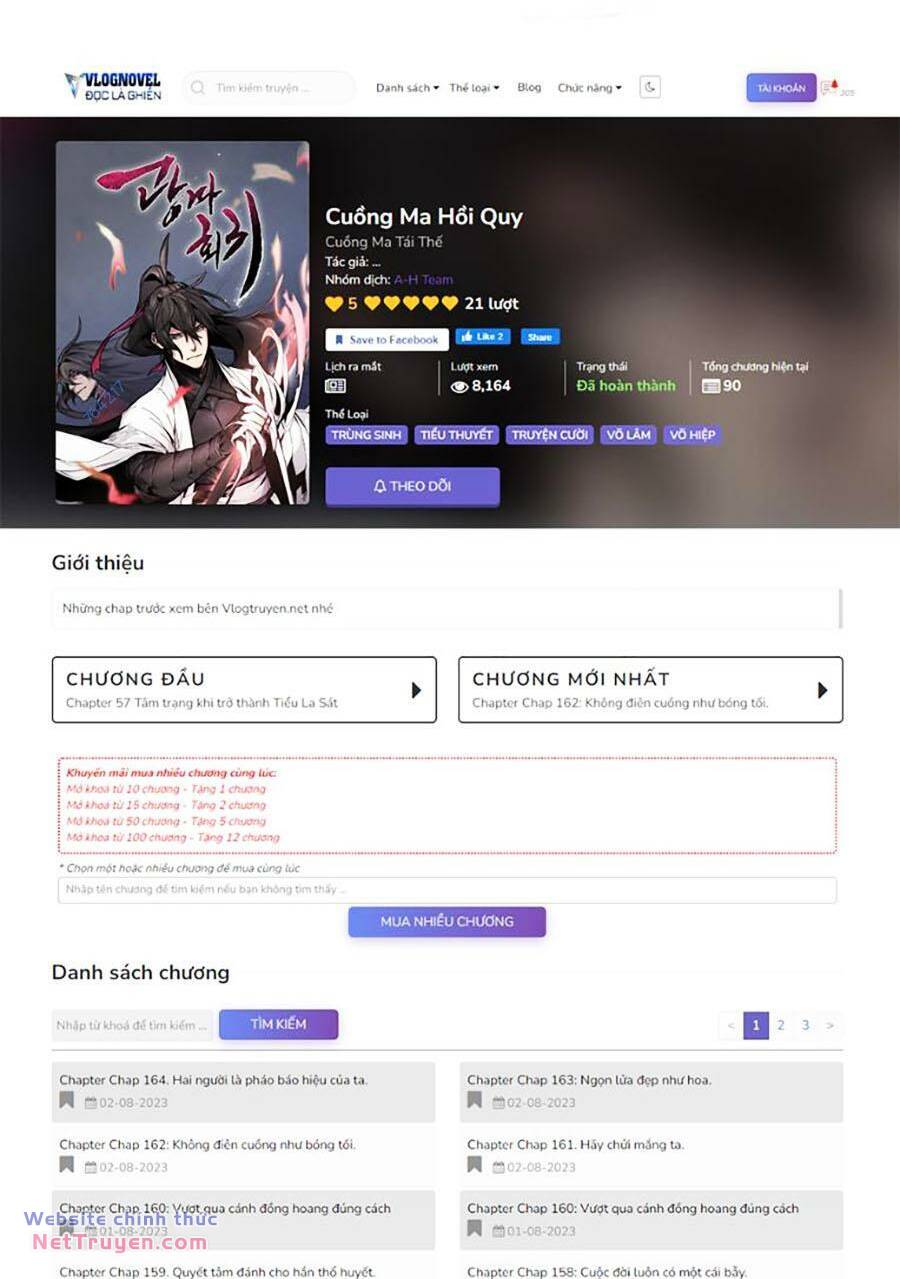
Task: Click the Facebook Like button
Action: pyautogui.click(x=483, y=337)
